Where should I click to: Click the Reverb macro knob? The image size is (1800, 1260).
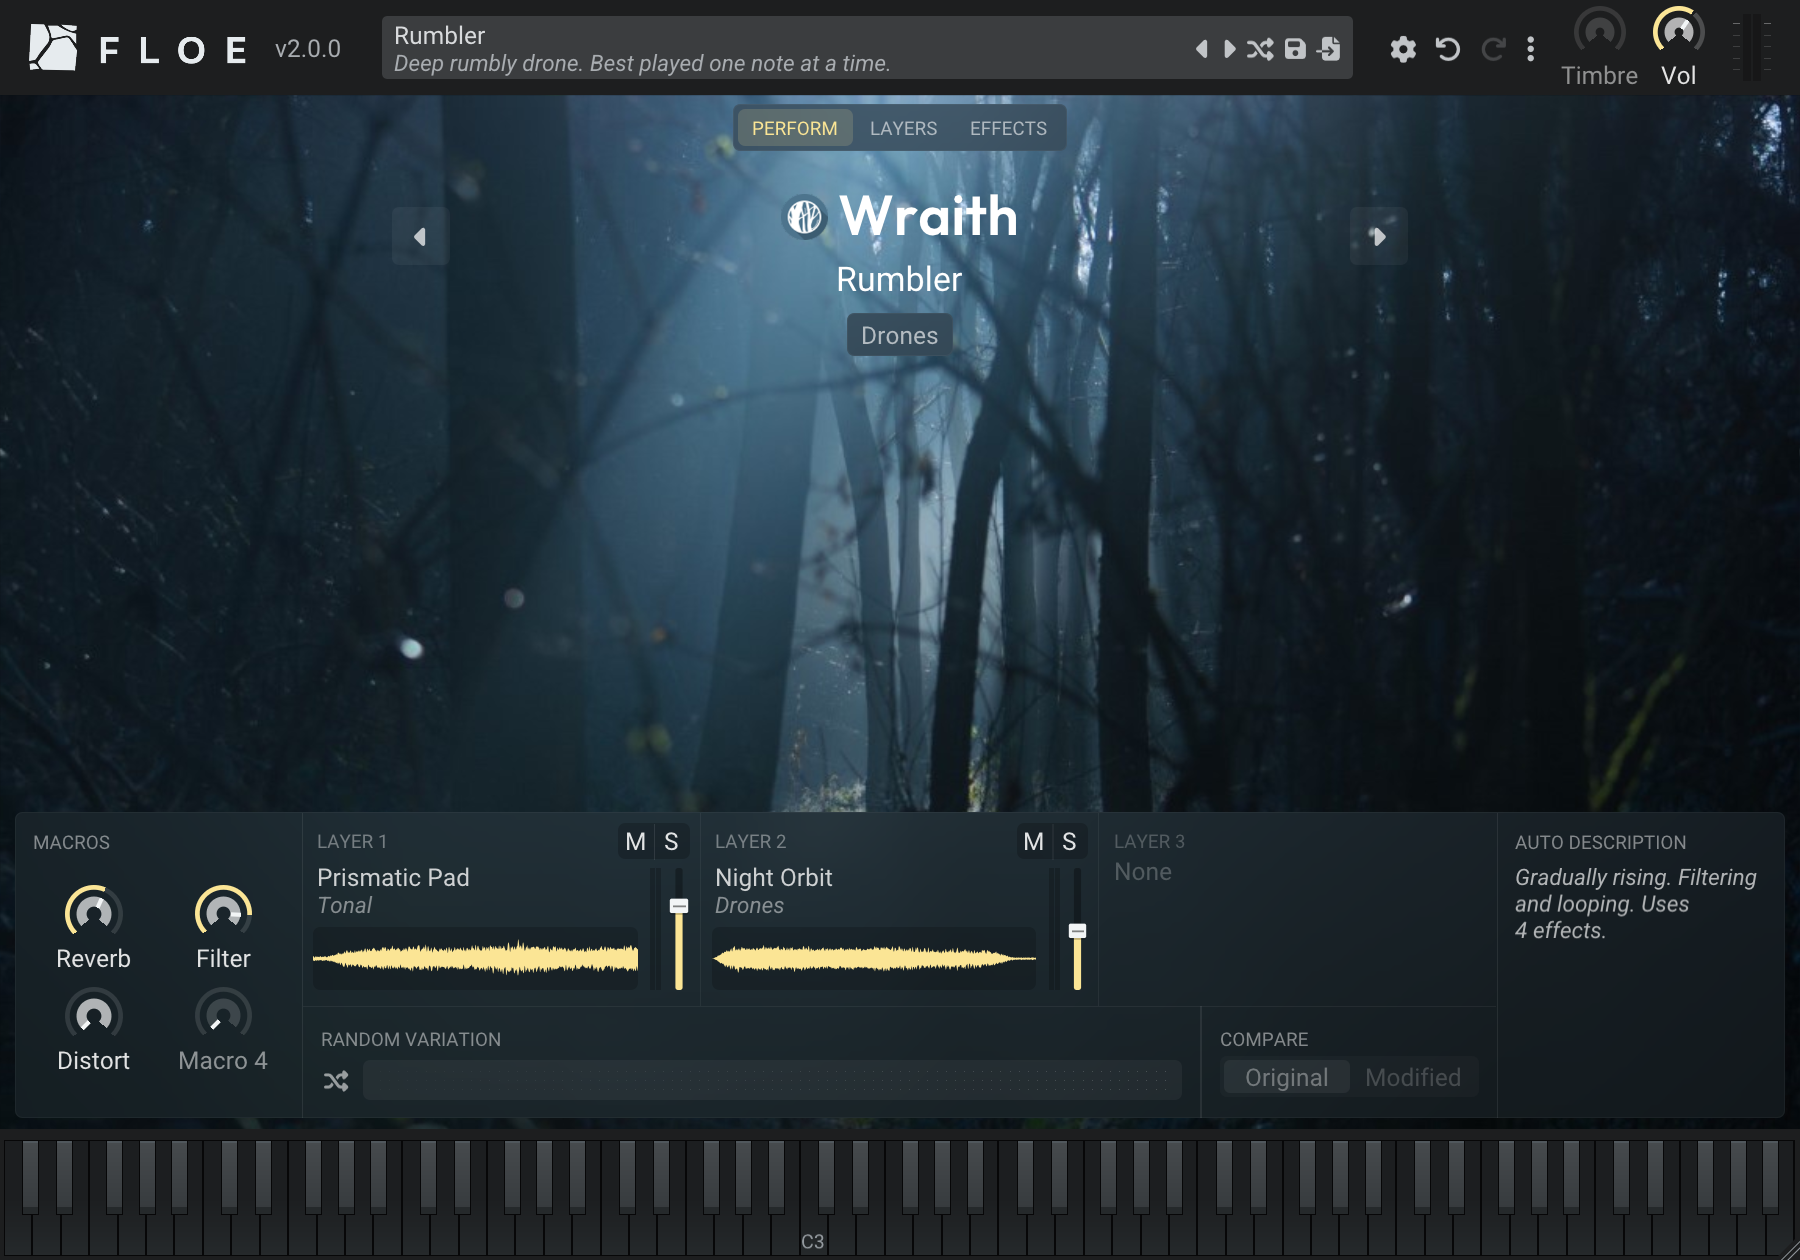[94, 912]
